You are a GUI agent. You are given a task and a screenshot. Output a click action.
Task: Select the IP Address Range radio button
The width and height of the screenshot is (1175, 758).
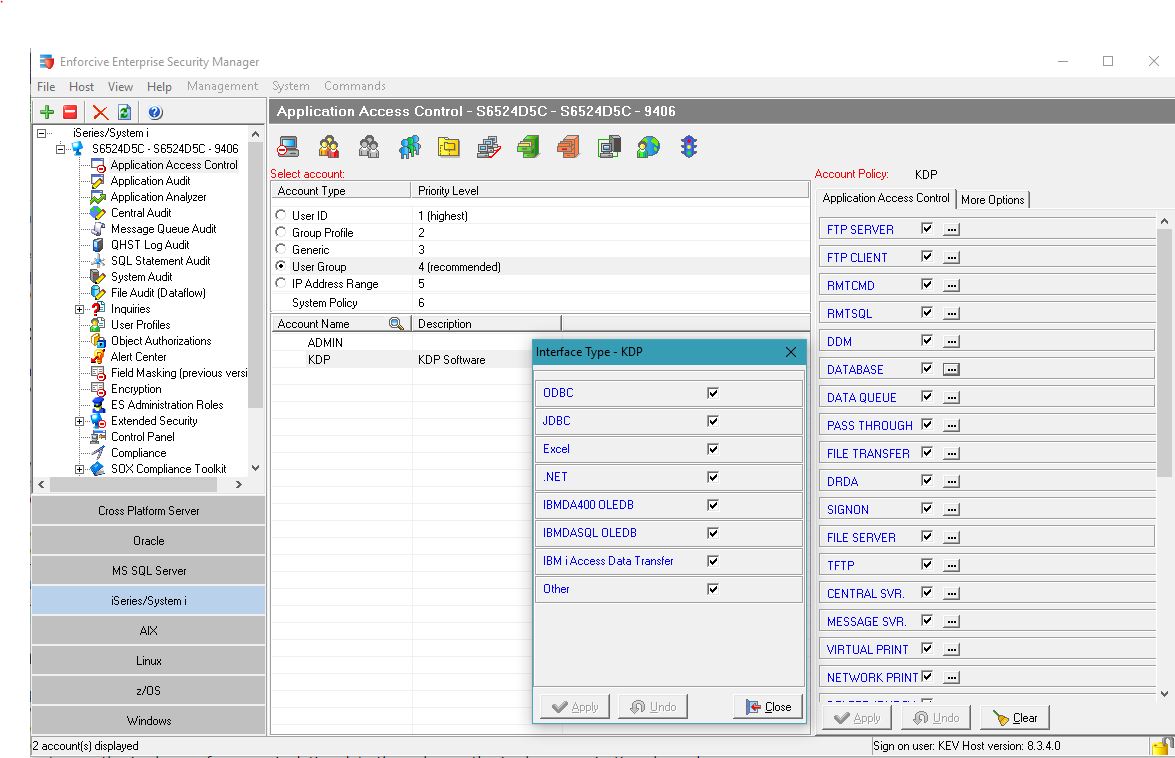281,284
